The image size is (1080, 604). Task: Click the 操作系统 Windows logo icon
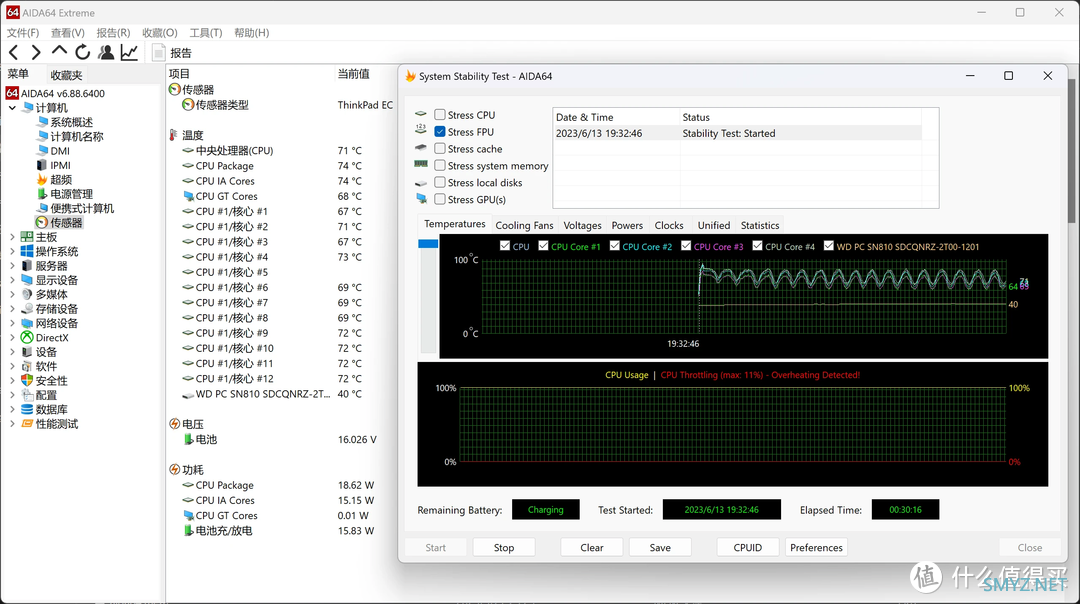click(27, 251)
